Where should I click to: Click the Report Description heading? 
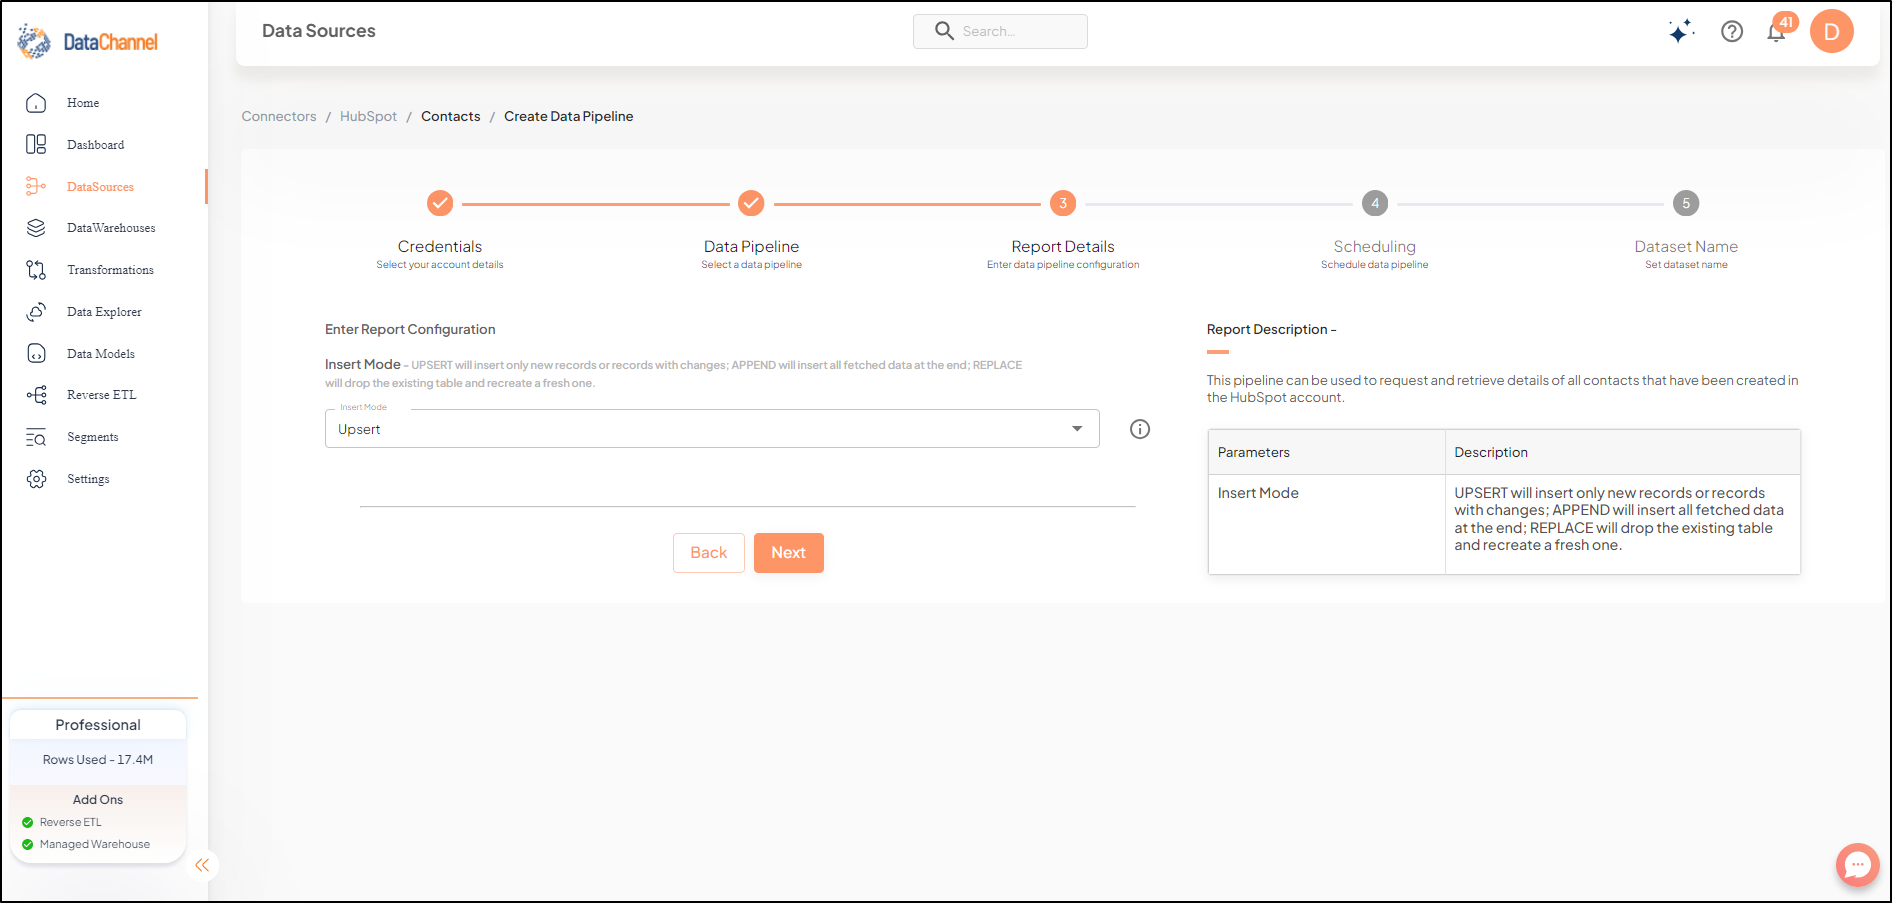click(x=1271, y=329)
